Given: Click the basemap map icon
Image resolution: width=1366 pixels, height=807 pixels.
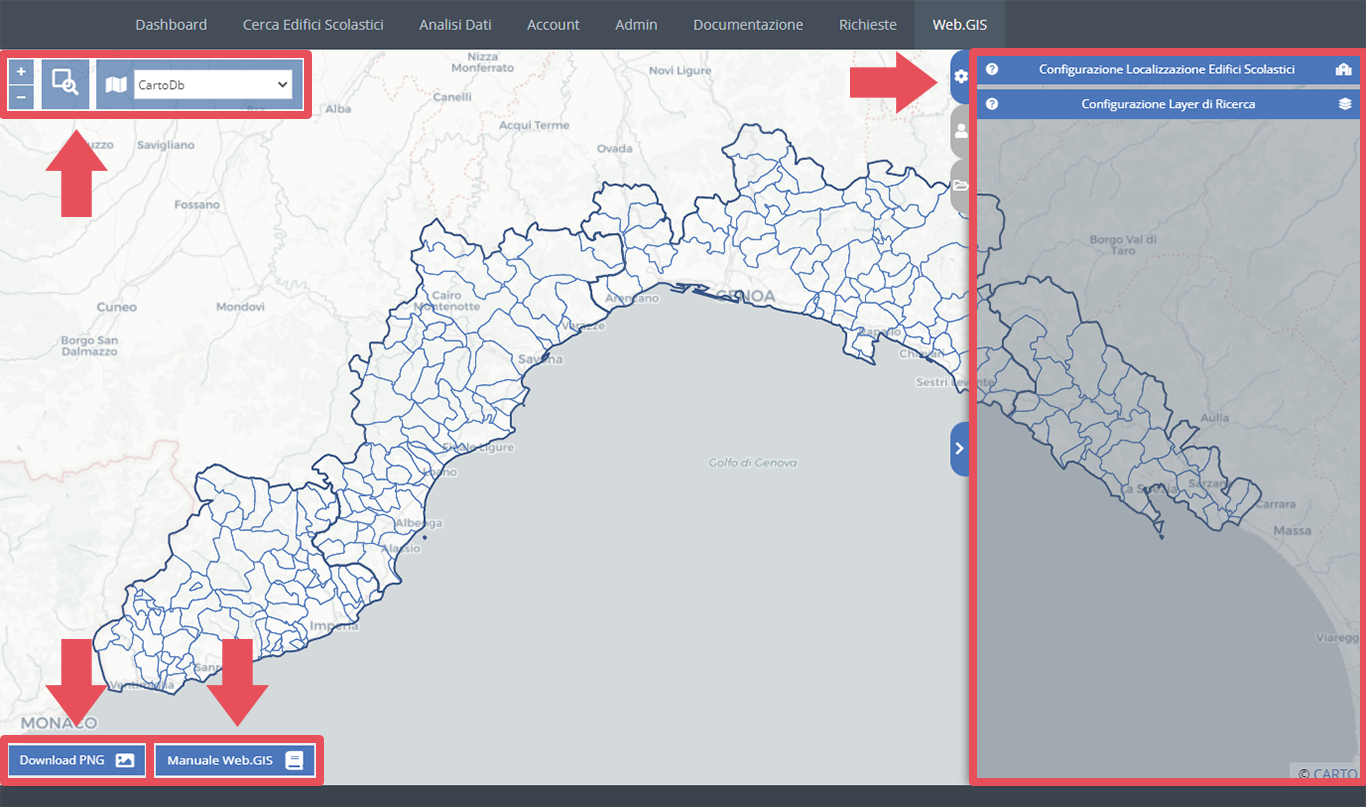Looking at the screenshot, I should click(116, 84).
